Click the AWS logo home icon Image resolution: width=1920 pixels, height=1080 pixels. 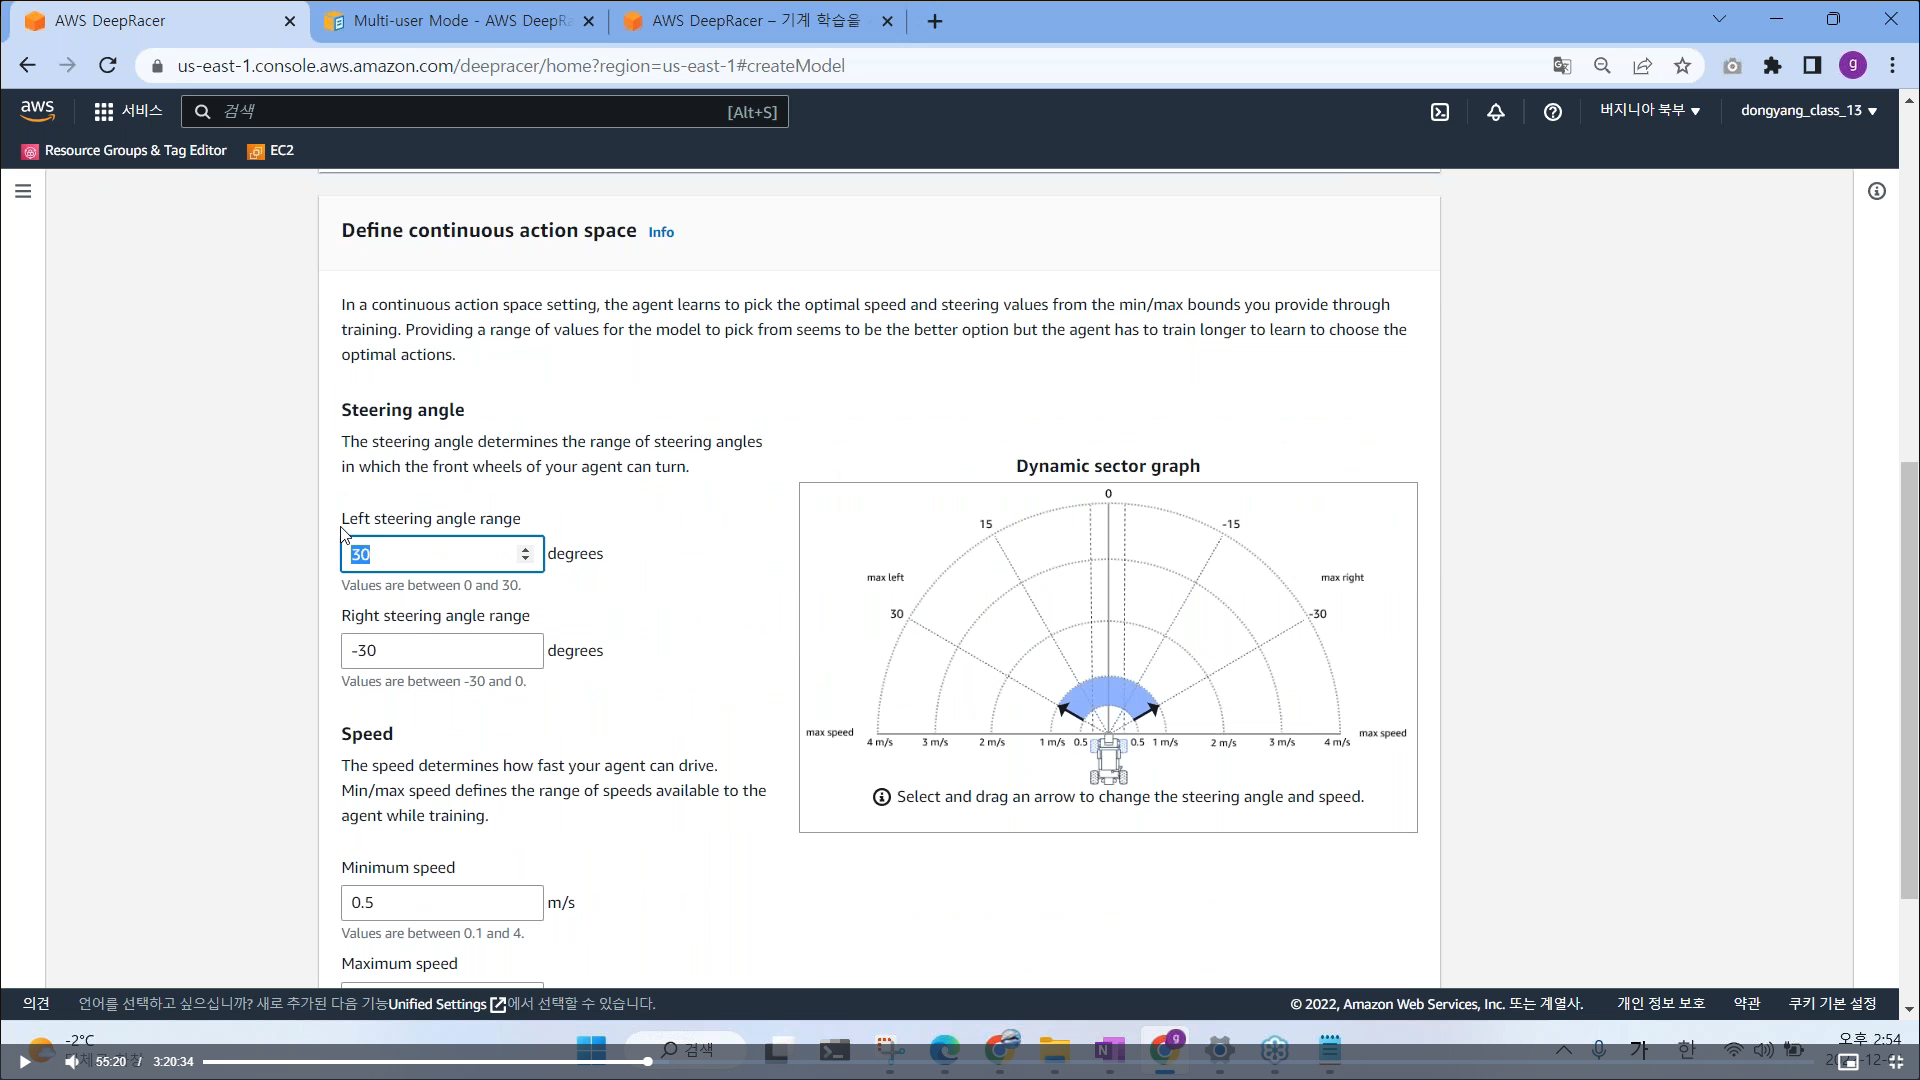click(x=37, y=111)
